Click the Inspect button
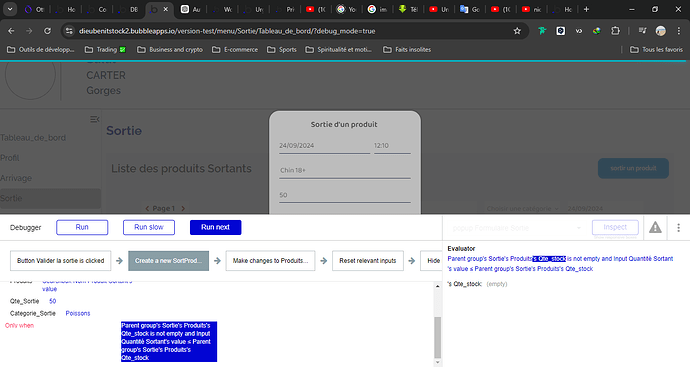690x367 pixels. coord(615,228)
